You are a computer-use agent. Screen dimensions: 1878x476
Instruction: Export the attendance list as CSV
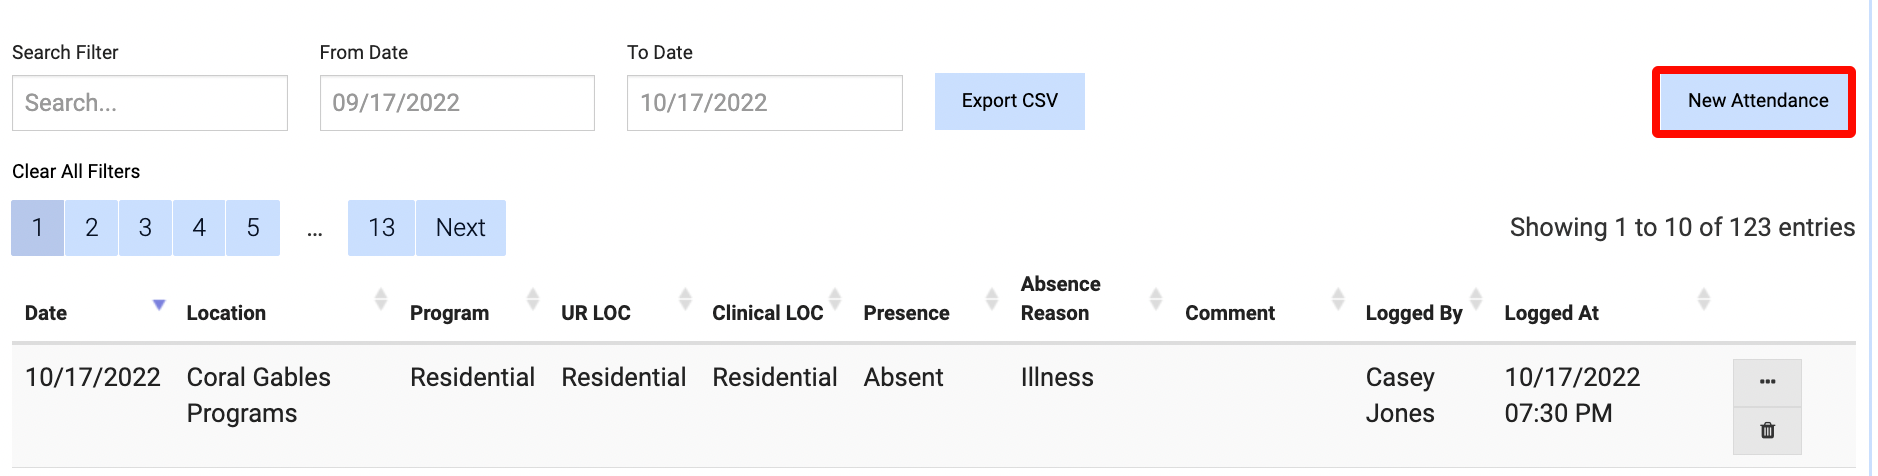coord(1009,101)
